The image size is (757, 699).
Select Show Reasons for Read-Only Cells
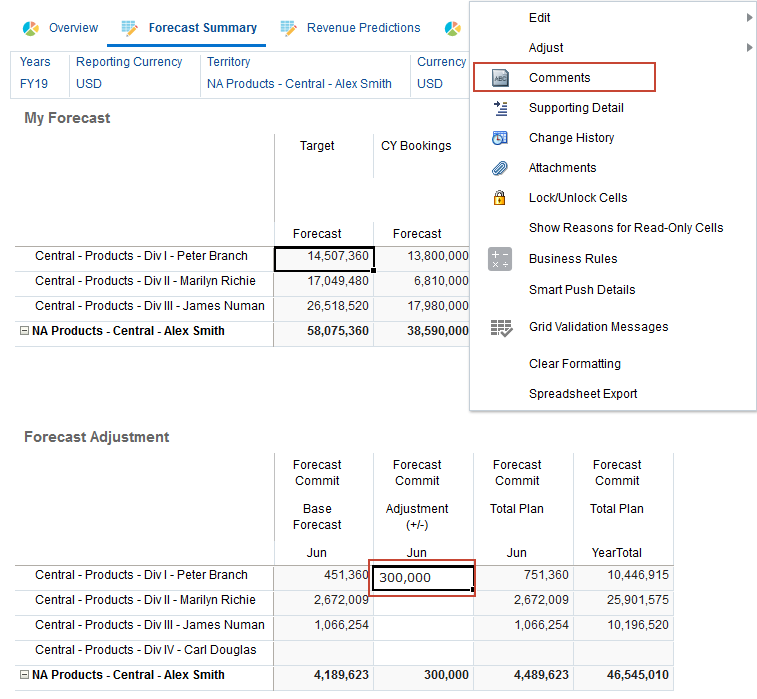[626, 228]
